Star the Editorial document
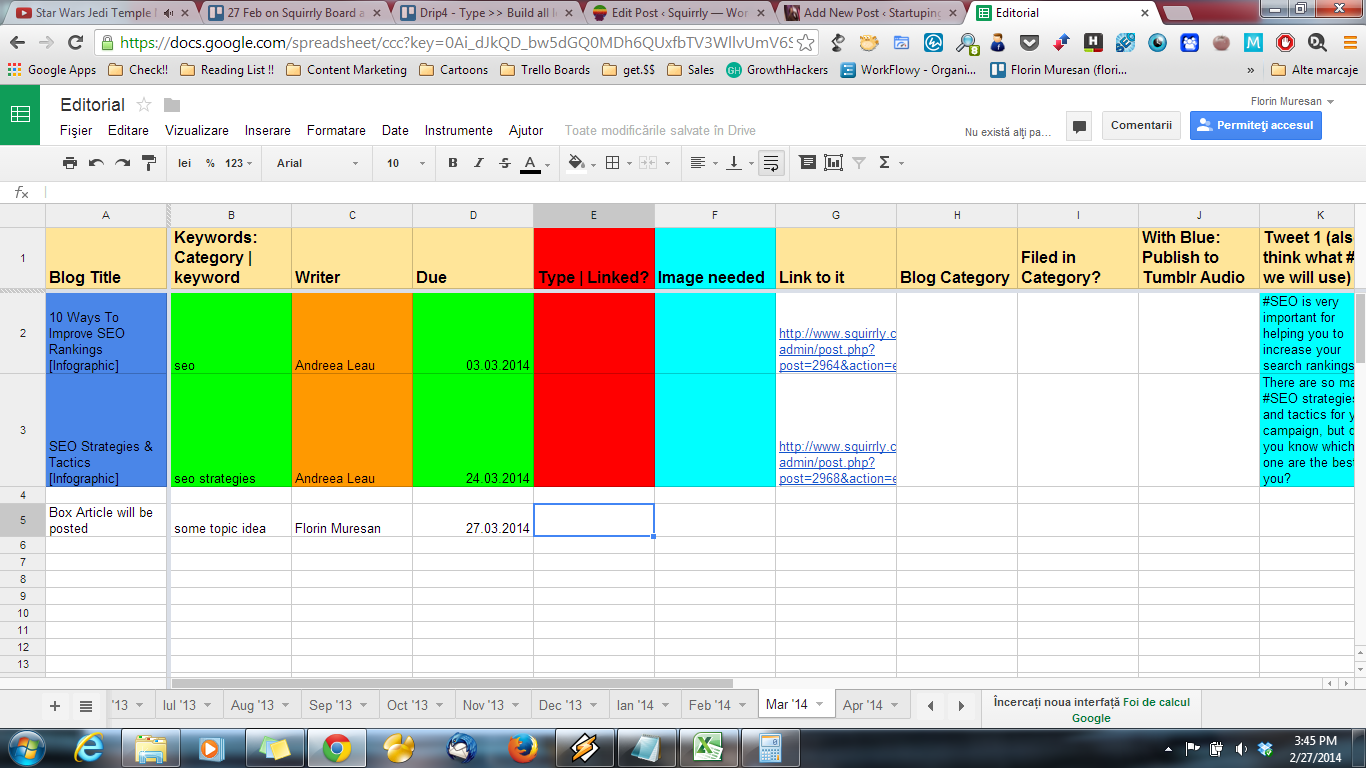The height and width of the screenshot is (768, 1366). [x=144, y=105]
